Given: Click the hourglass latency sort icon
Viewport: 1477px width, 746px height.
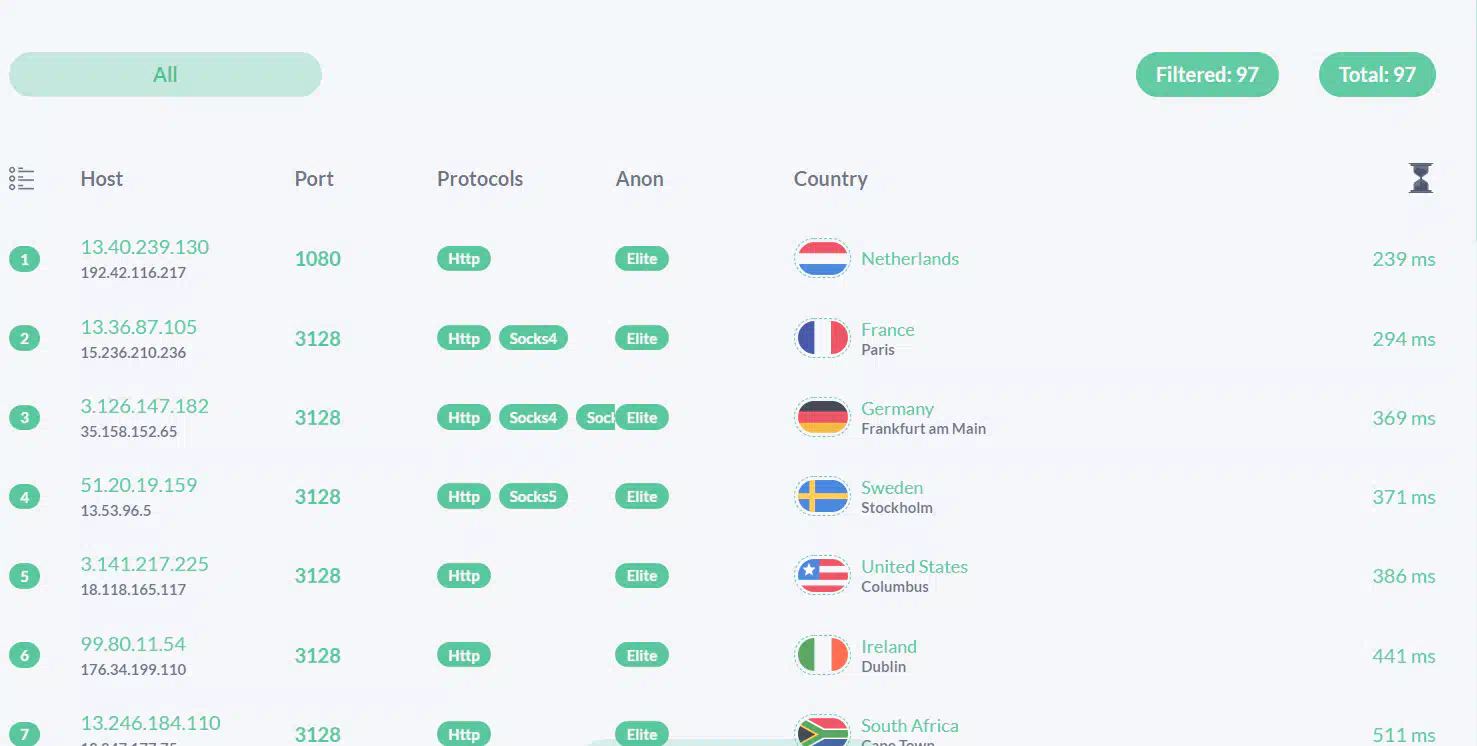Looking at the screenshot, I should (1420, 178).
